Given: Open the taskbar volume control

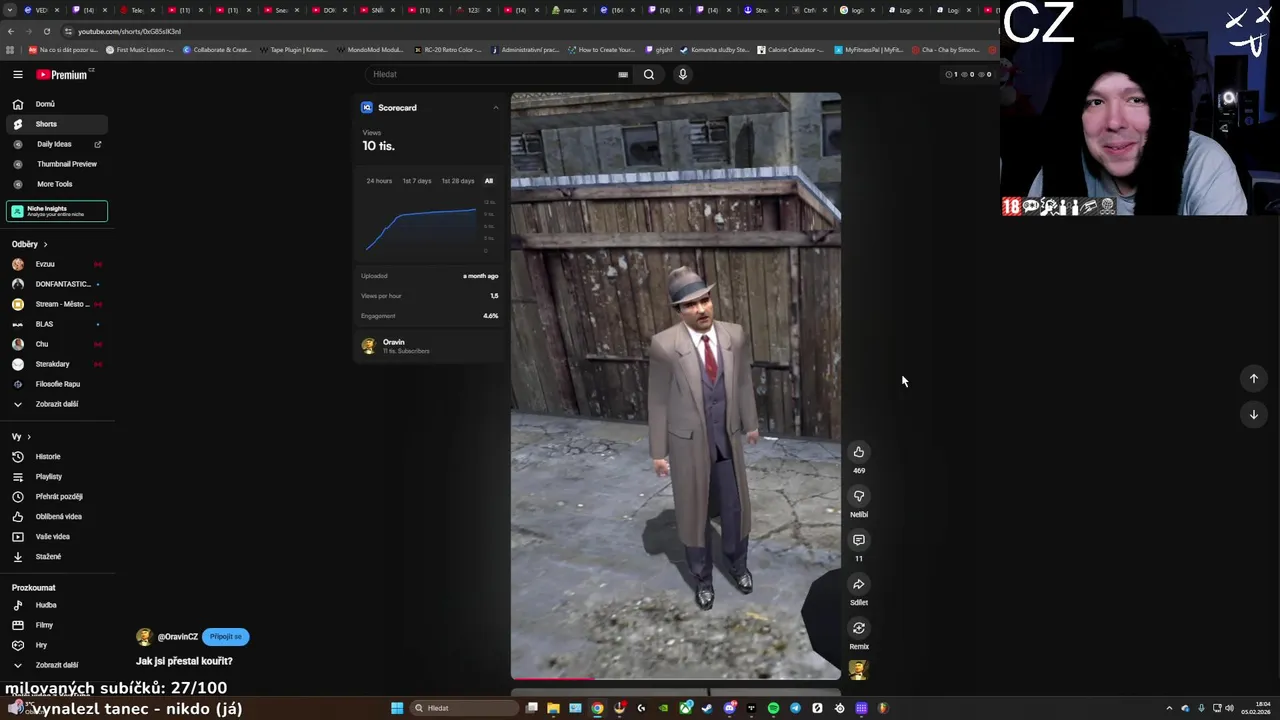Looking at the screenshot, I should (x=1229, y=708).
